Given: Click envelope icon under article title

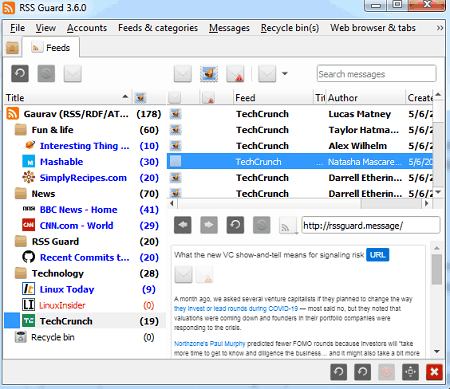Looking at the screenshot, I should pos(183,275).
